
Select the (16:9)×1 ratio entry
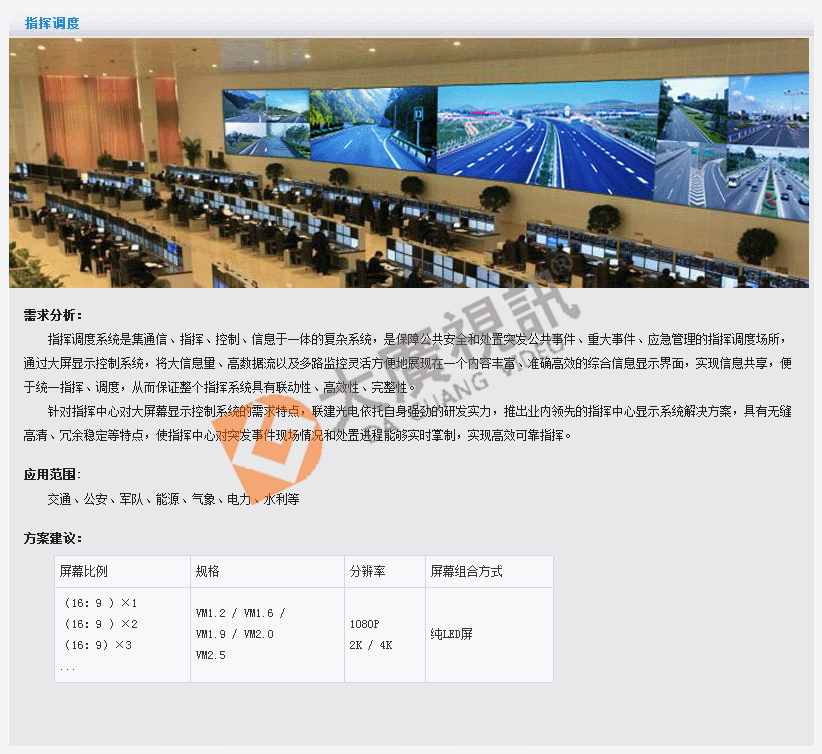[101, 604]
